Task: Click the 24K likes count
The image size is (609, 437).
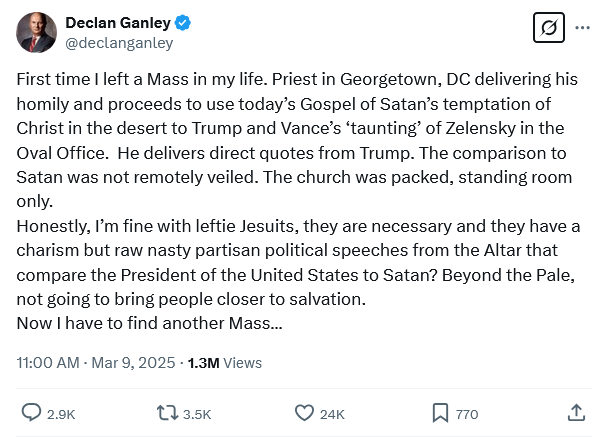Action: [x=333, y=413]
